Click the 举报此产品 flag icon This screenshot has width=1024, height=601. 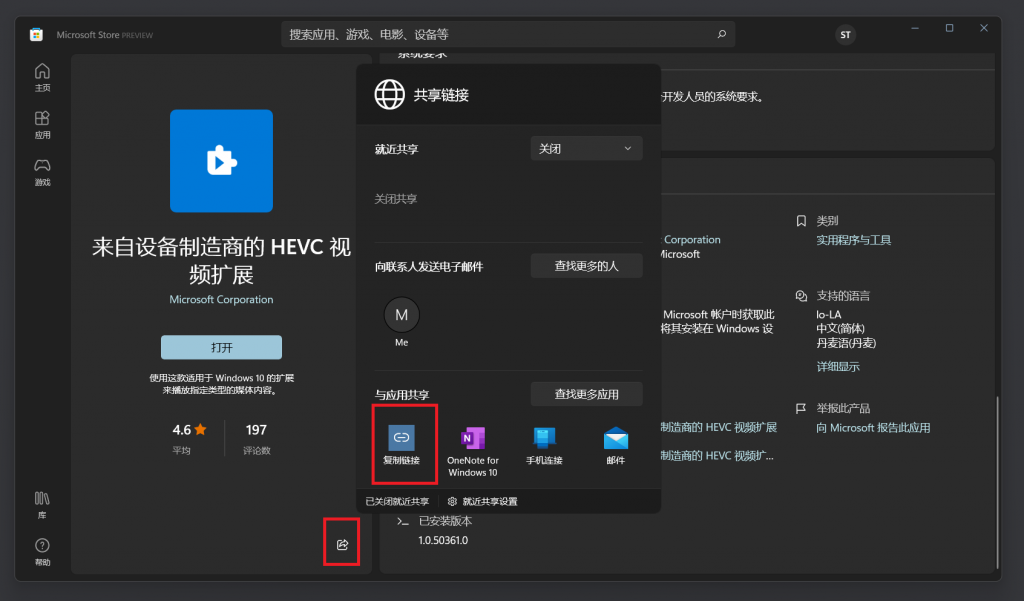tap(801, 408)
